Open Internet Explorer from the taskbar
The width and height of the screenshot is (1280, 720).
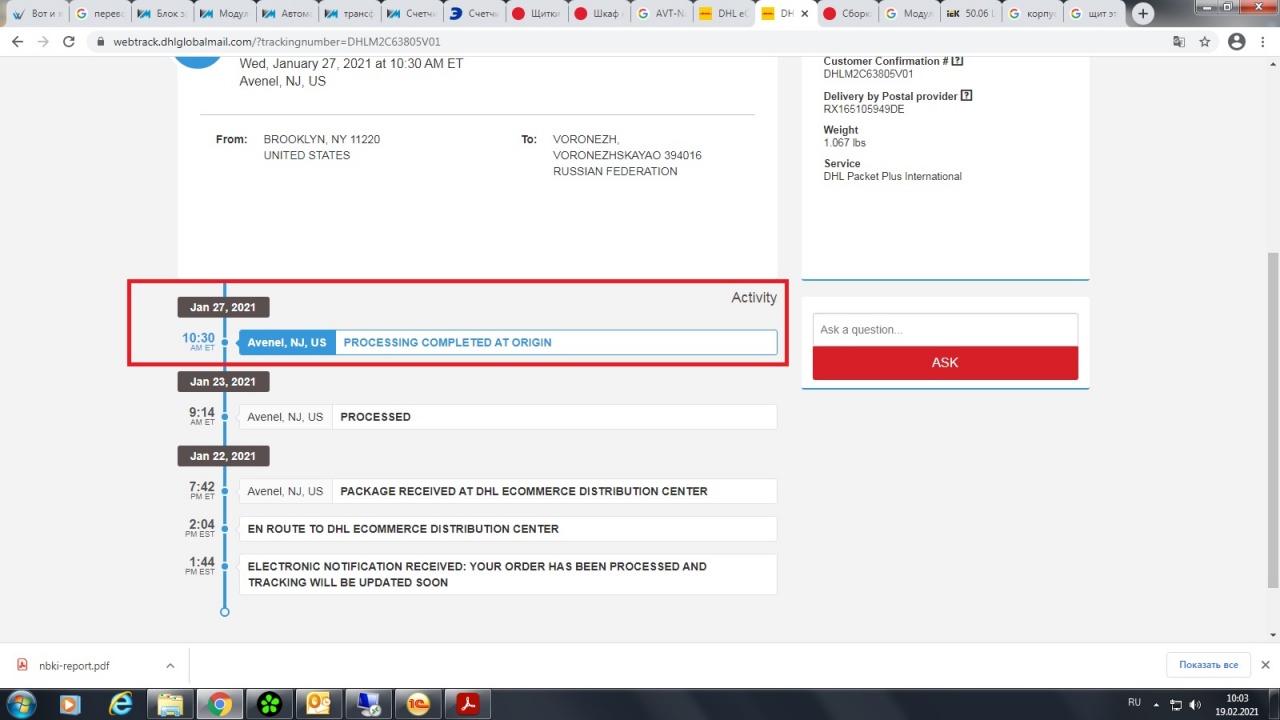[x=121, y=704]
